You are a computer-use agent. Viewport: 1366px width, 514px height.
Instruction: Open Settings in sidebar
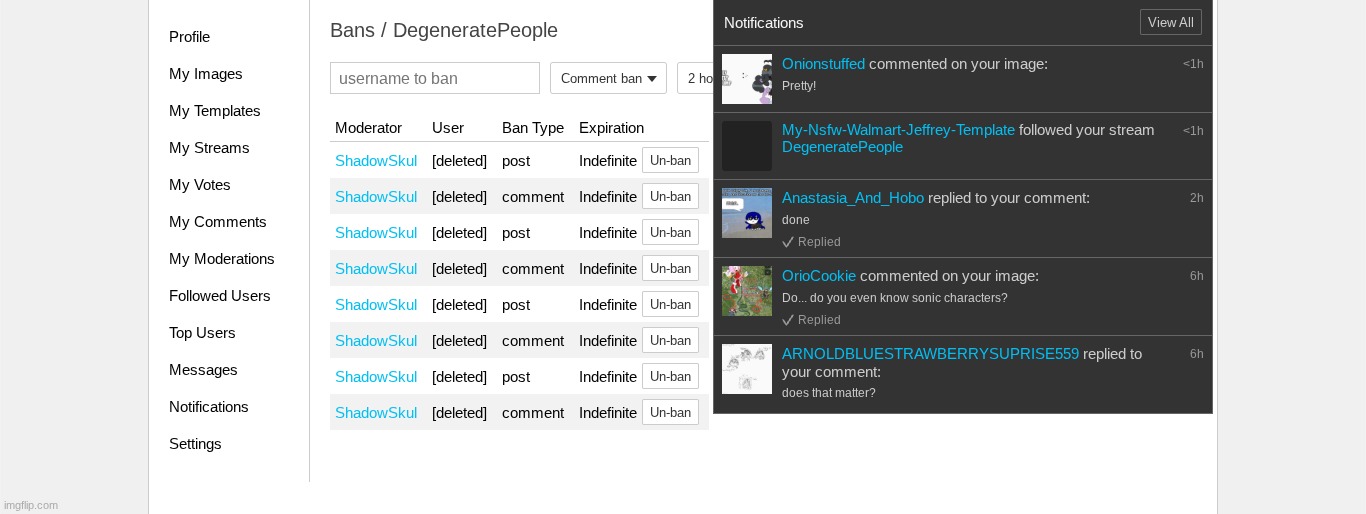point(195,444)
